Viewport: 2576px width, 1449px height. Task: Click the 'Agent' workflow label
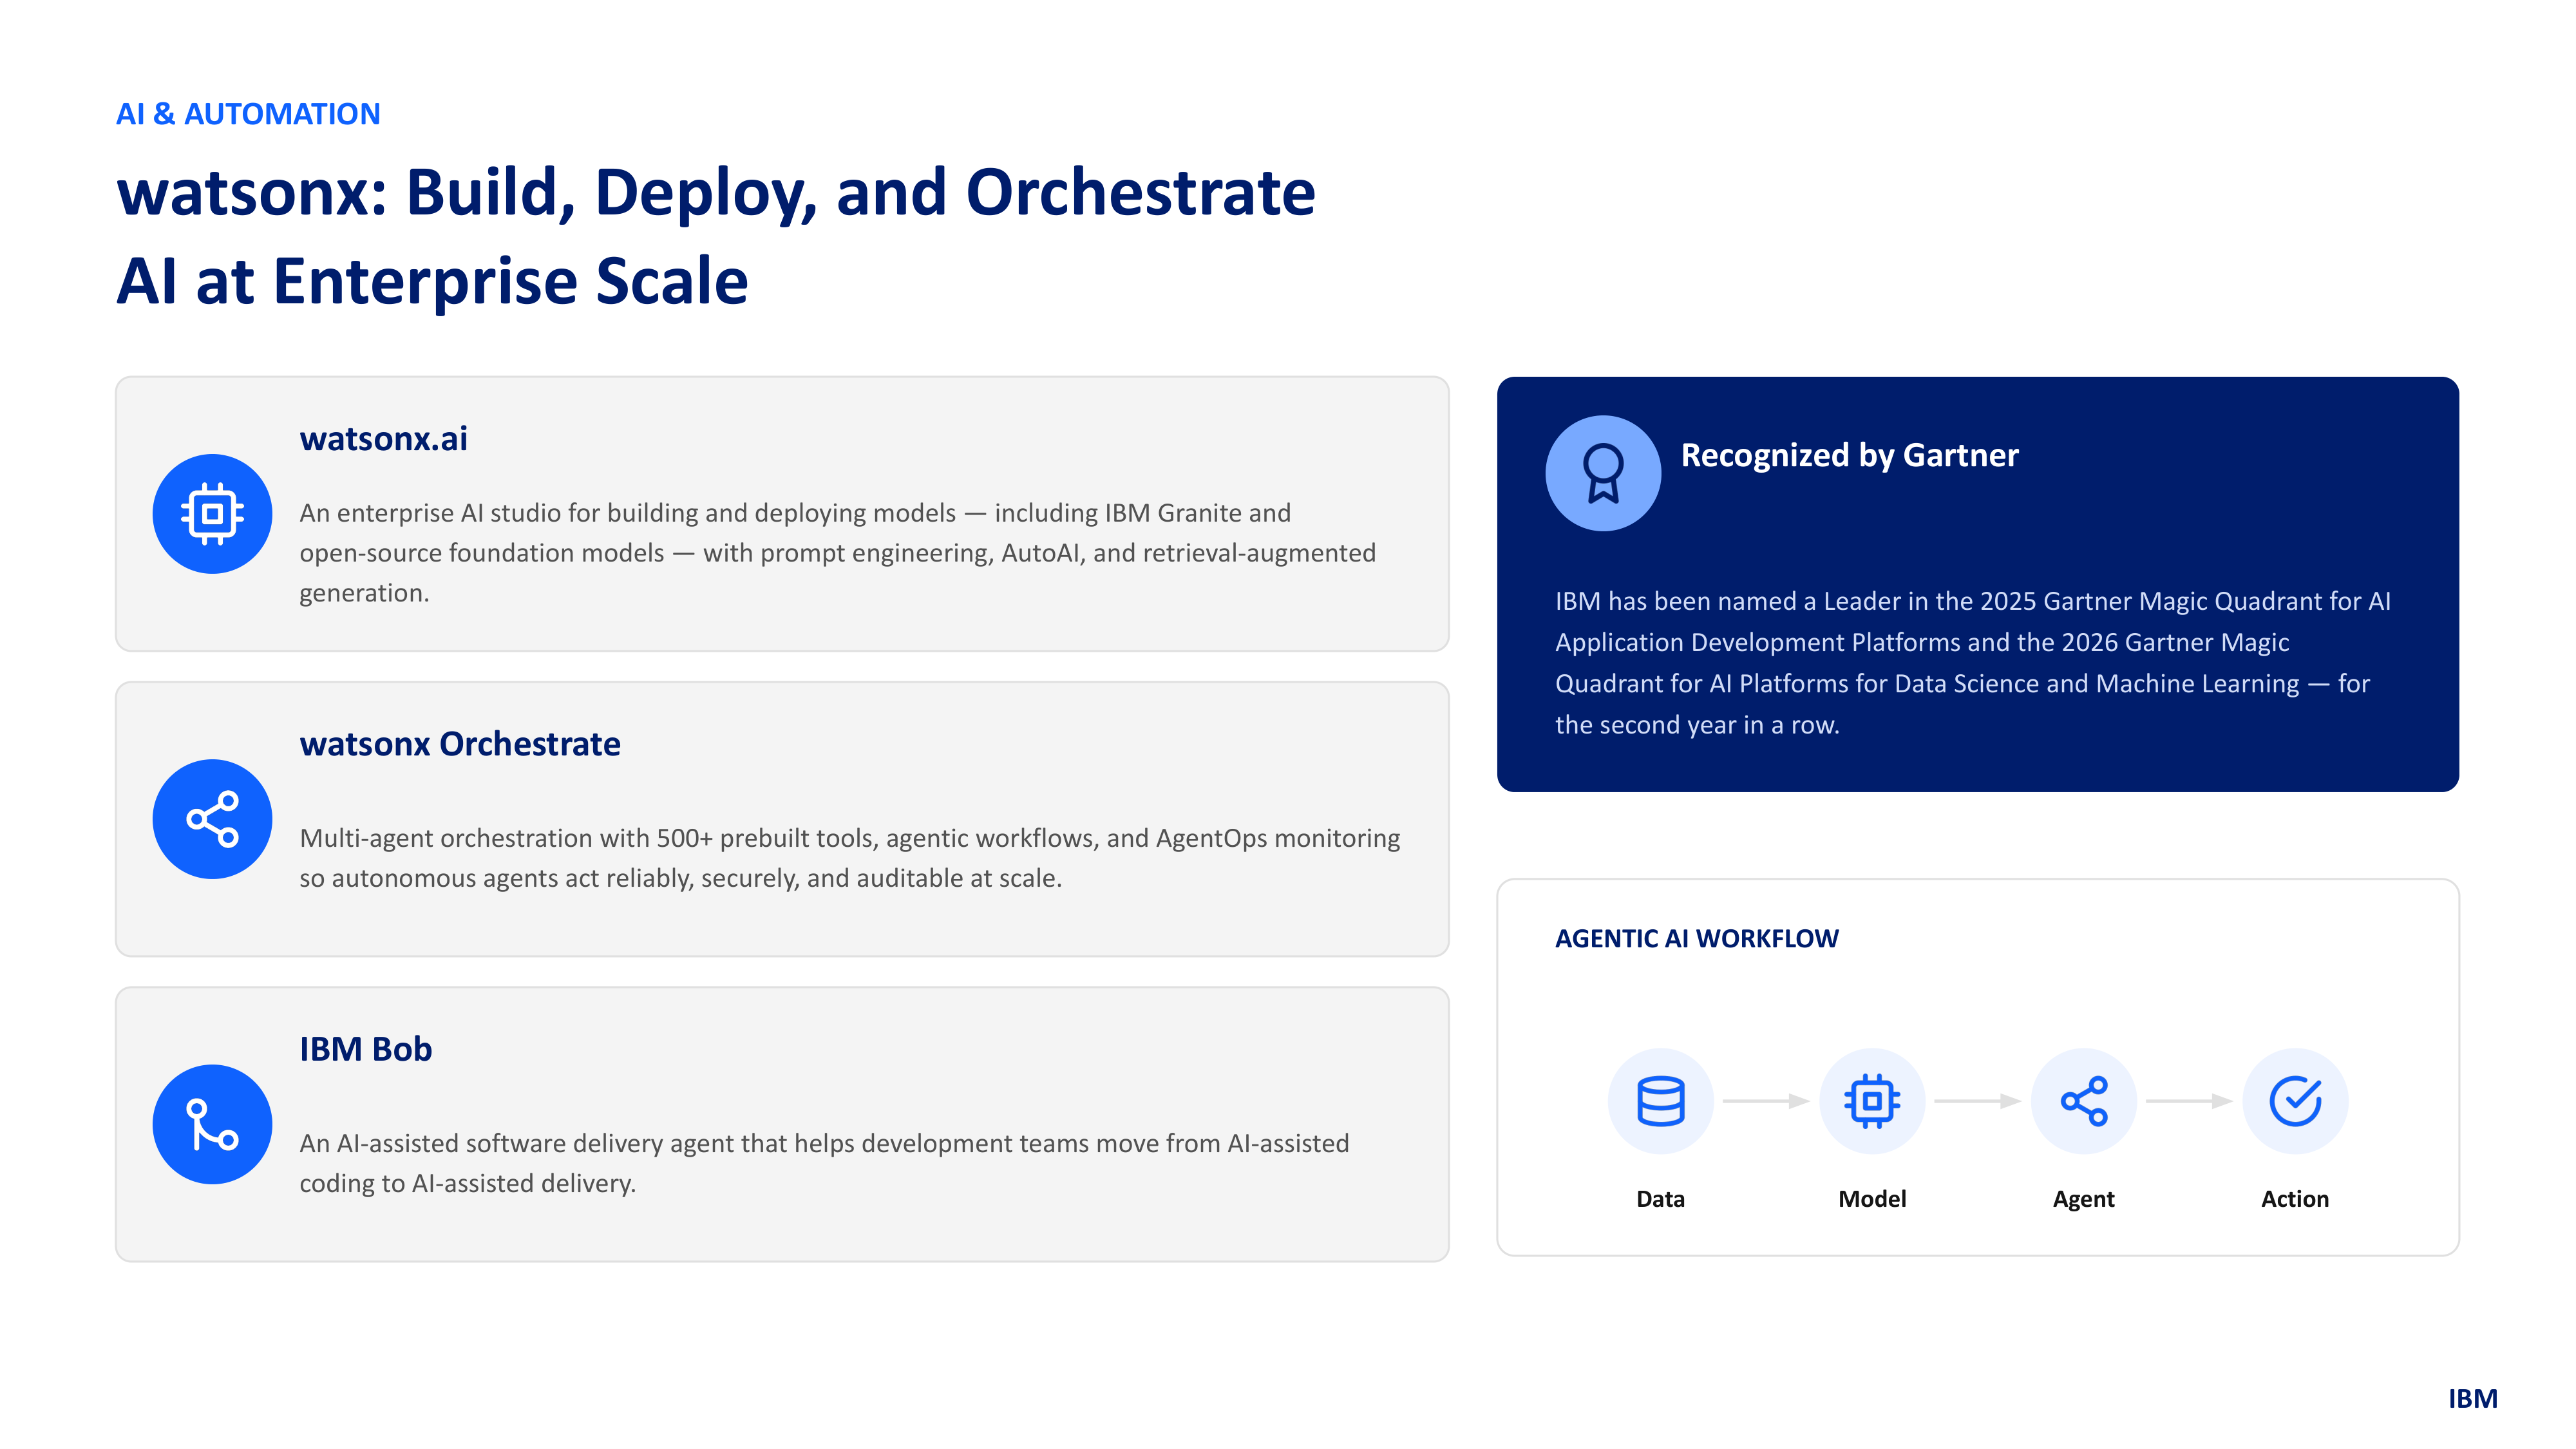[2084, 1199]
